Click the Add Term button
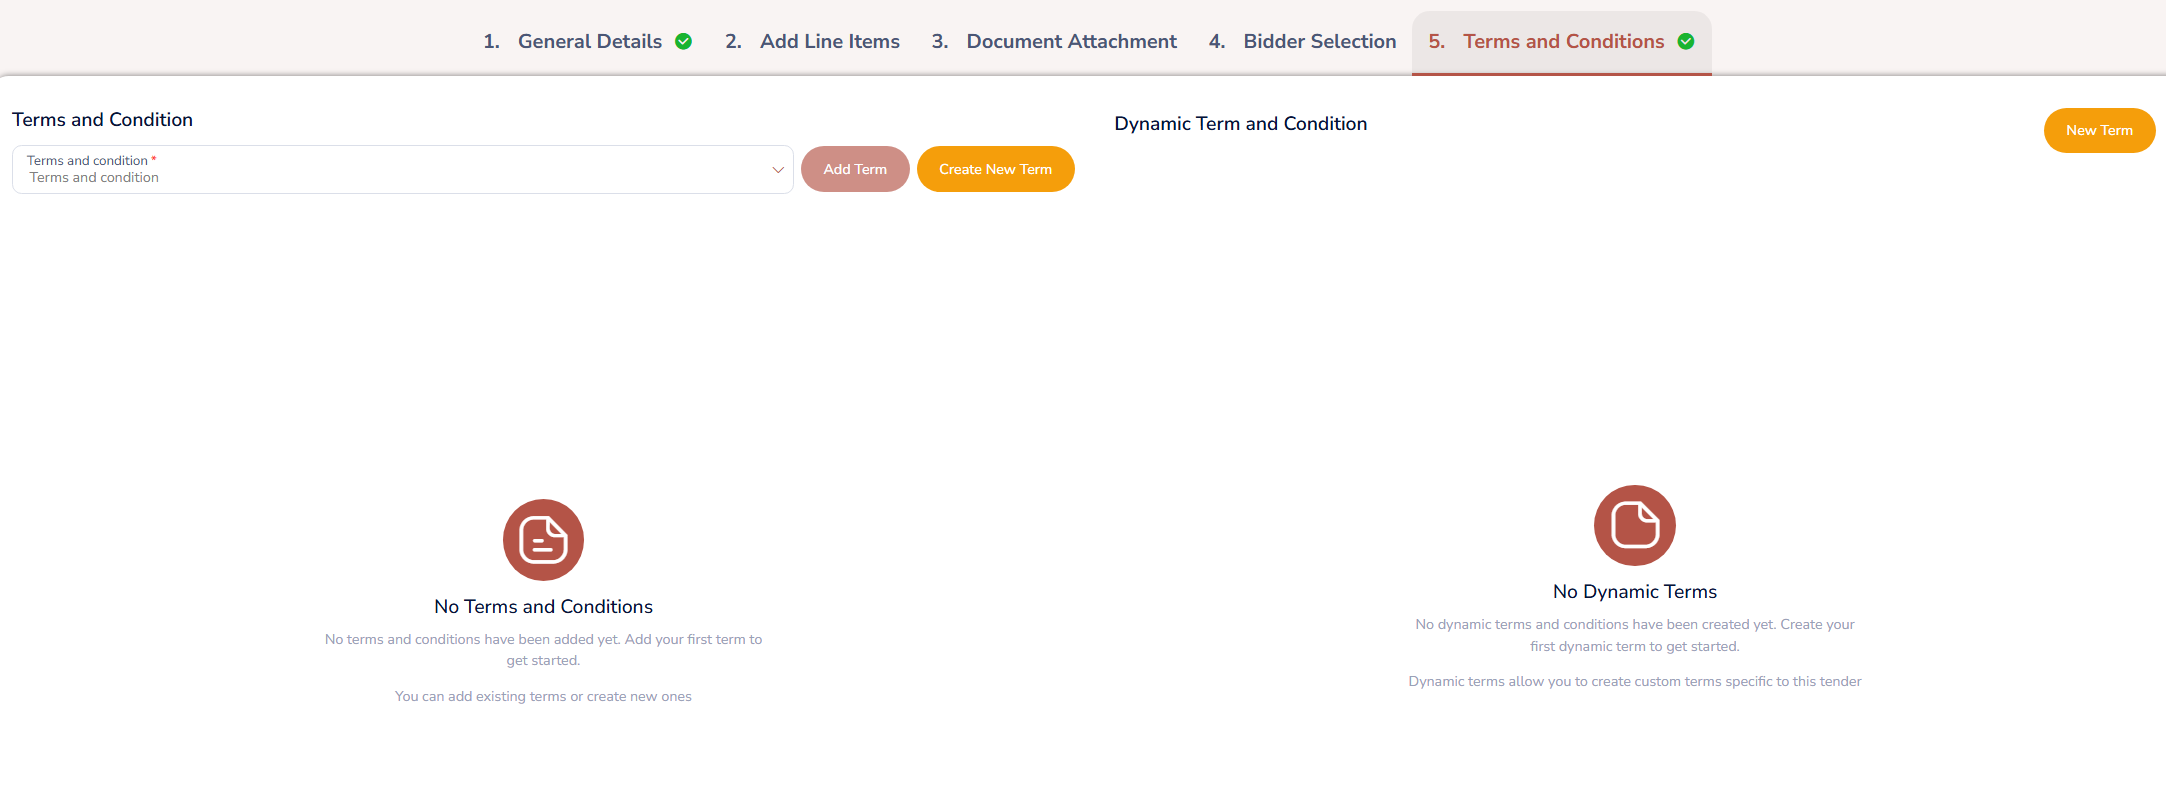The height and width of the screenshot is (799, 2166). point(855,169)
